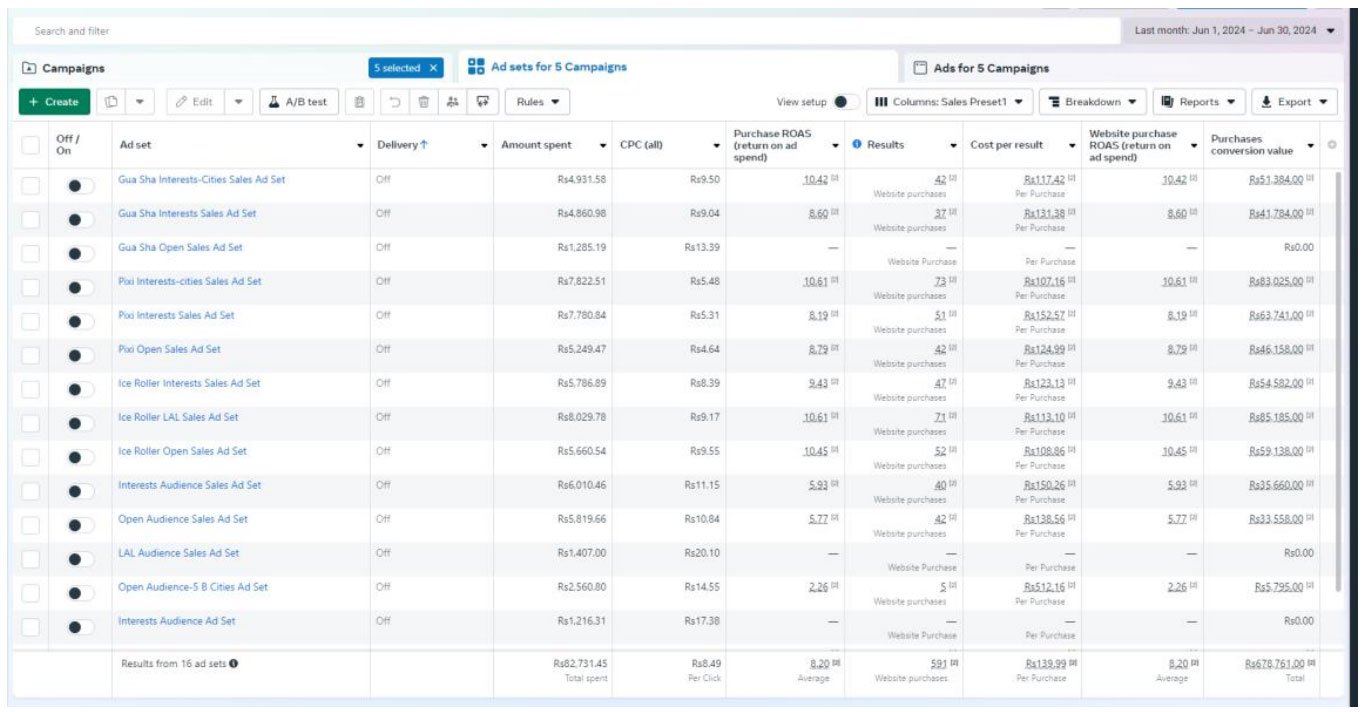Click the clipboard icon beside A/B test
The height and width of the screenshot is (712, 1368).
(360, 102)
